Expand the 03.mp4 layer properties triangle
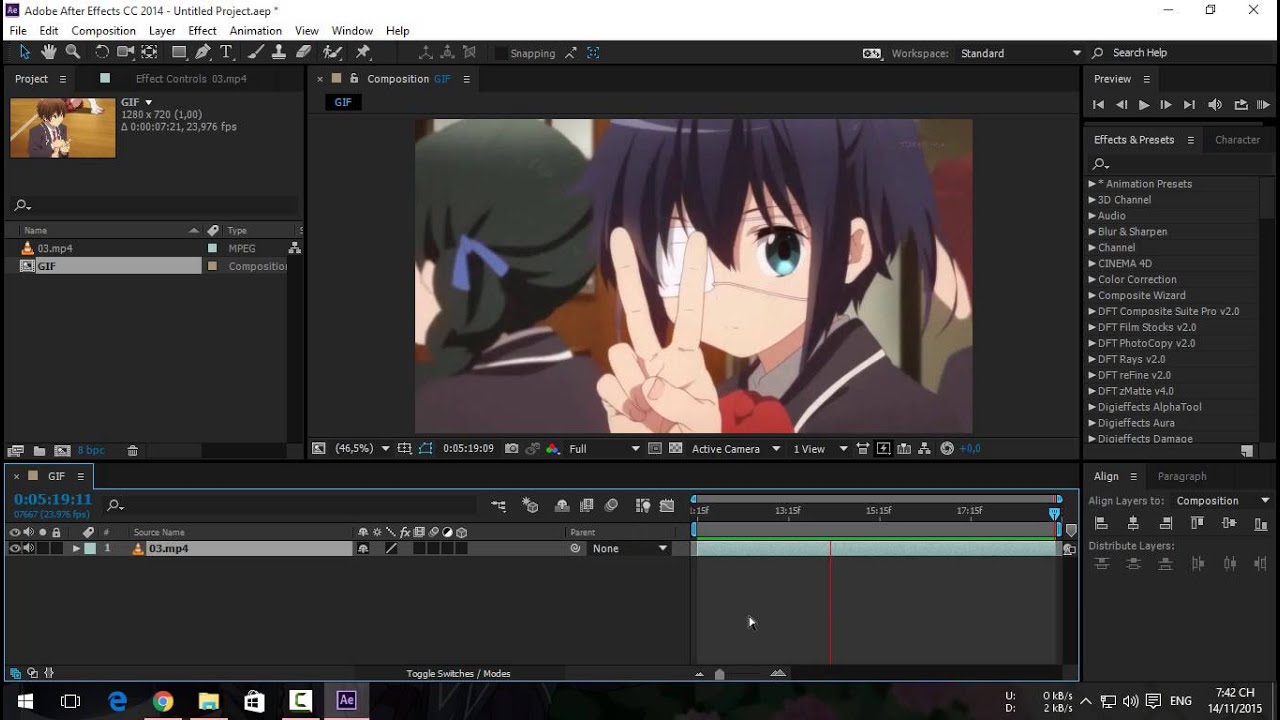This screenshot has width=1280, height=720. click(x=76, y=548)
